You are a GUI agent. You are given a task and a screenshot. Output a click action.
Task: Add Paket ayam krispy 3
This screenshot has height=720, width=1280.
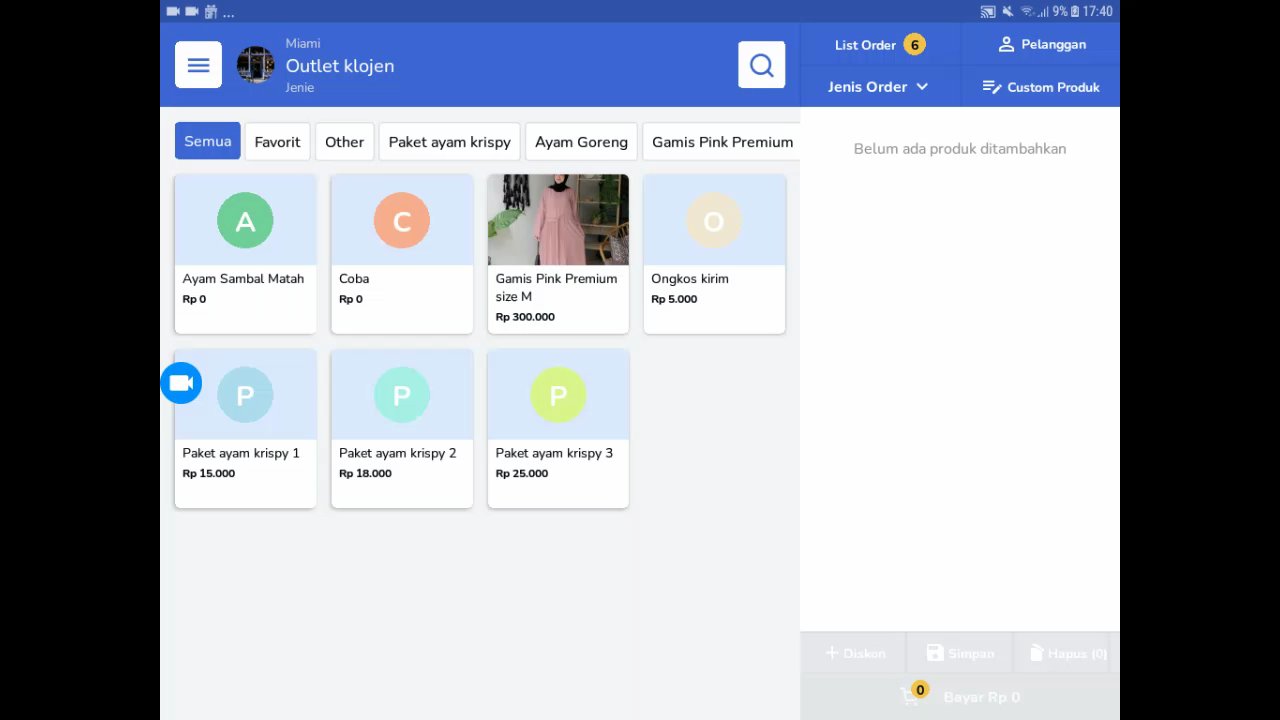point(558,429)
